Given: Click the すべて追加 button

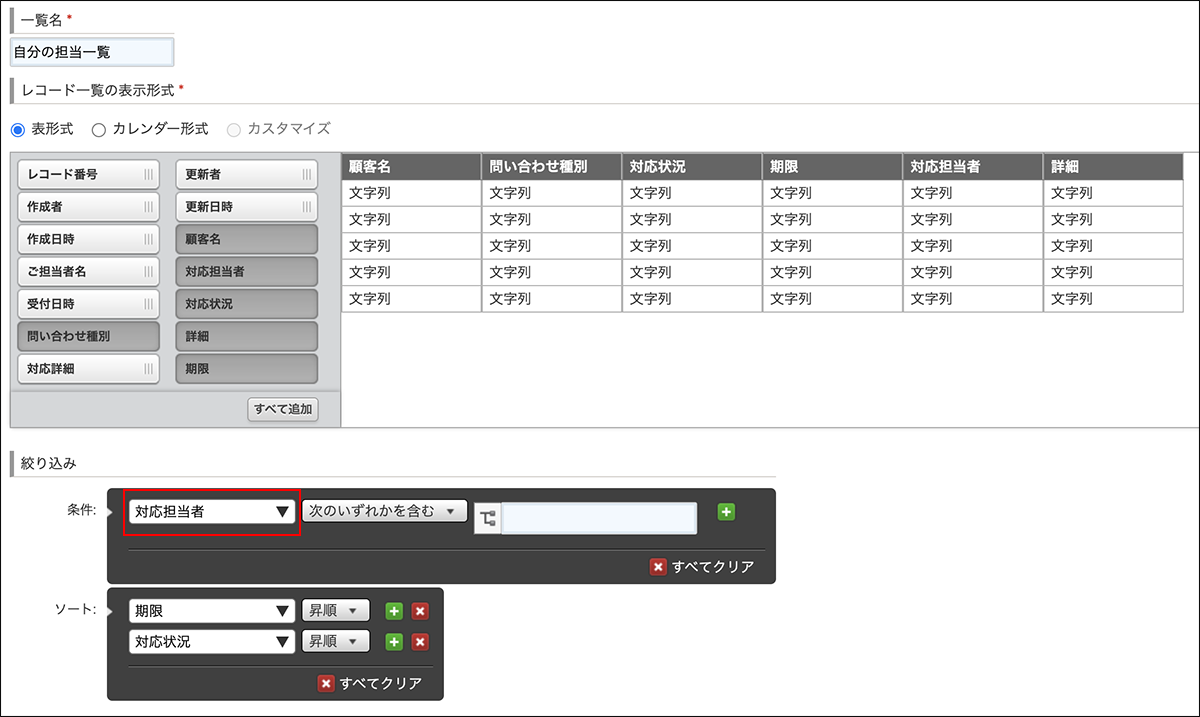Looking at the screenshot, I should [x=282, y=409].
